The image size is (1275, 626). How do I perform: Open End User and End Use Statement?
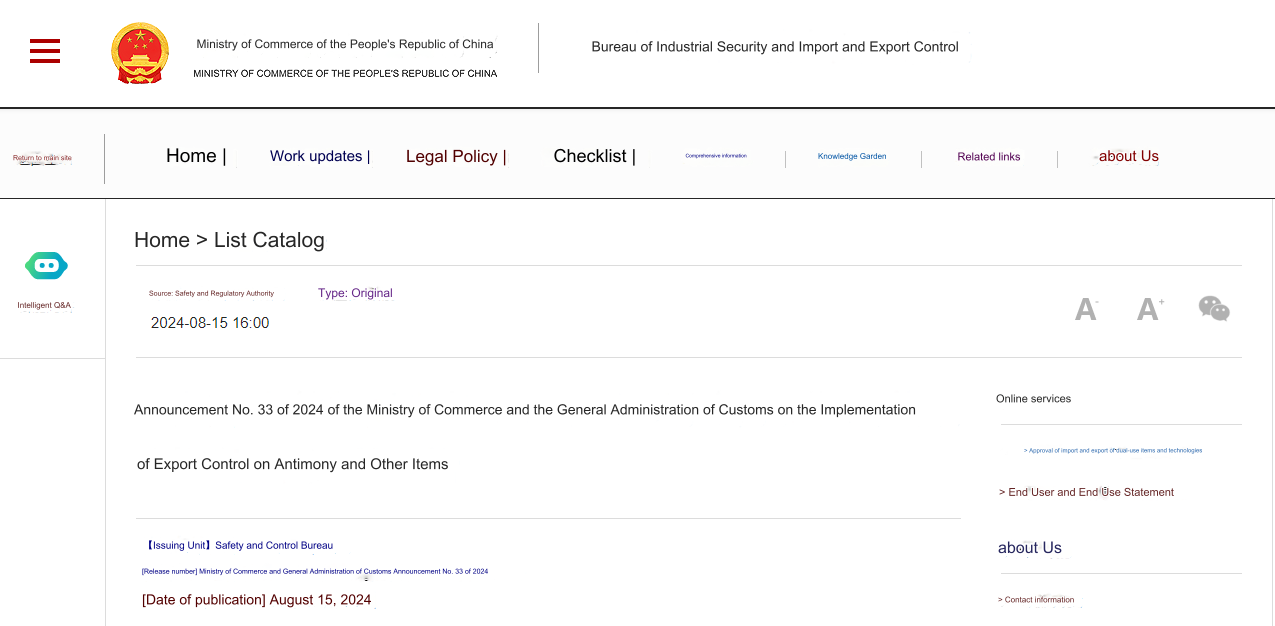click(1086, 492)
